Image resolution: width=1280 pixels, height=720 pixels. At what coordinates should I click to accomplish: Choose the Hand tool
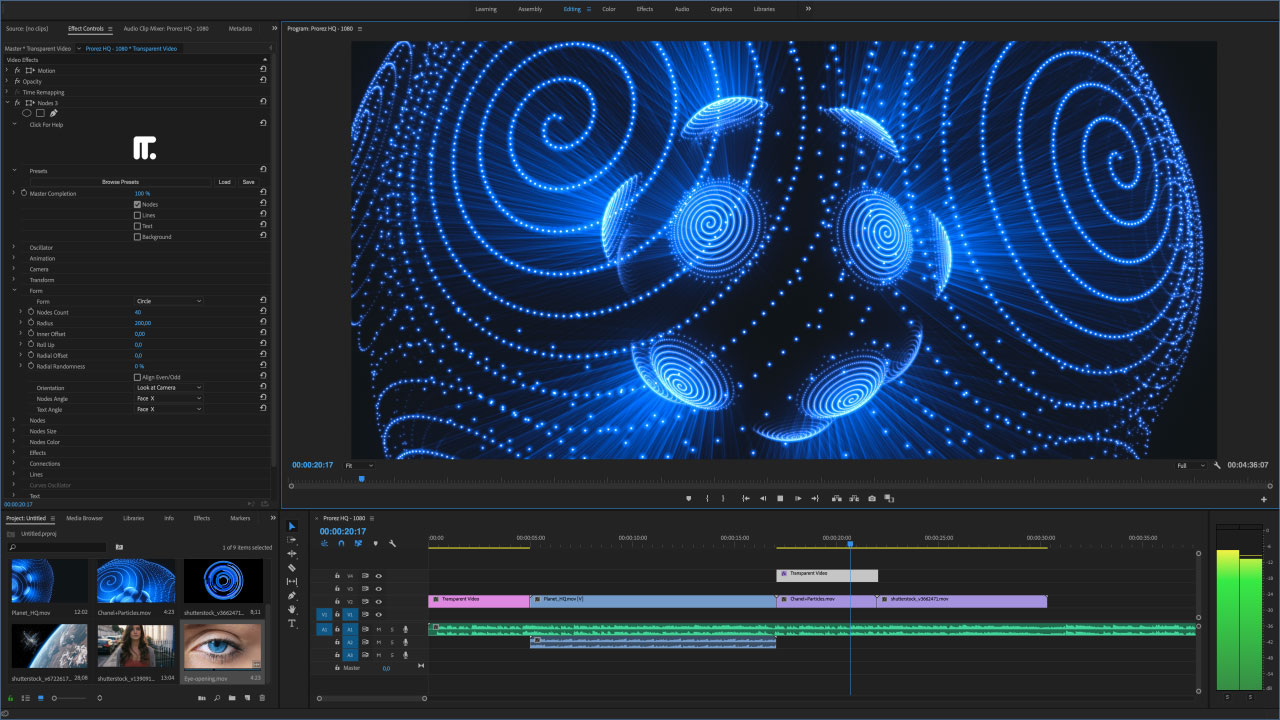[x=292, y=609]
